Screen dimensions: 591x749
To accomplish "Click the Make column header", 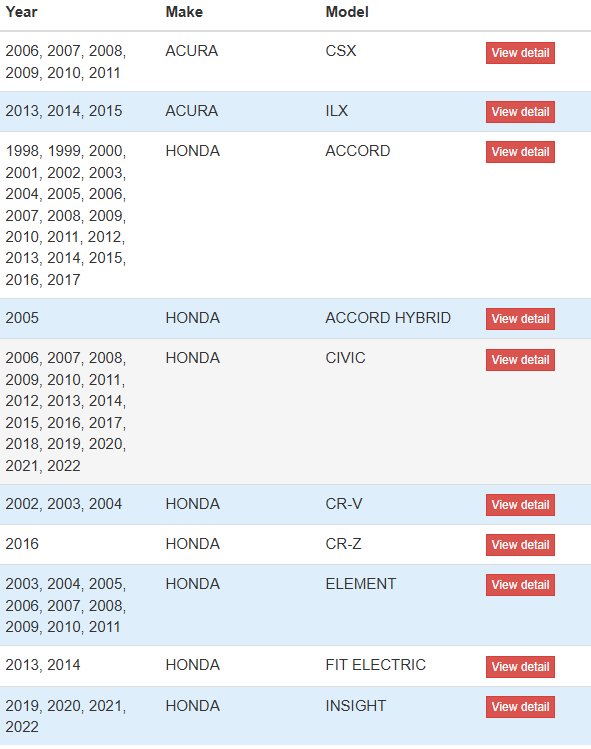I will 184,12.
